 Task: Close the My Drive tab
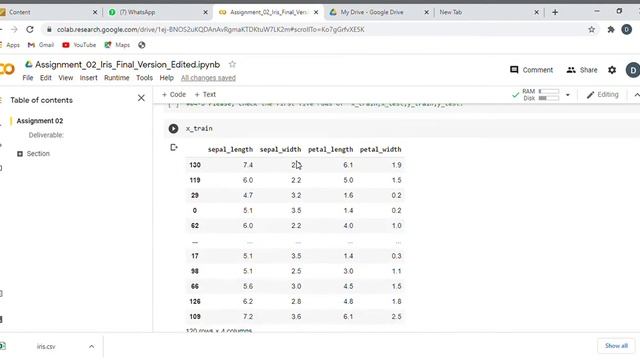pyautogui.click(x=427, y=12)
